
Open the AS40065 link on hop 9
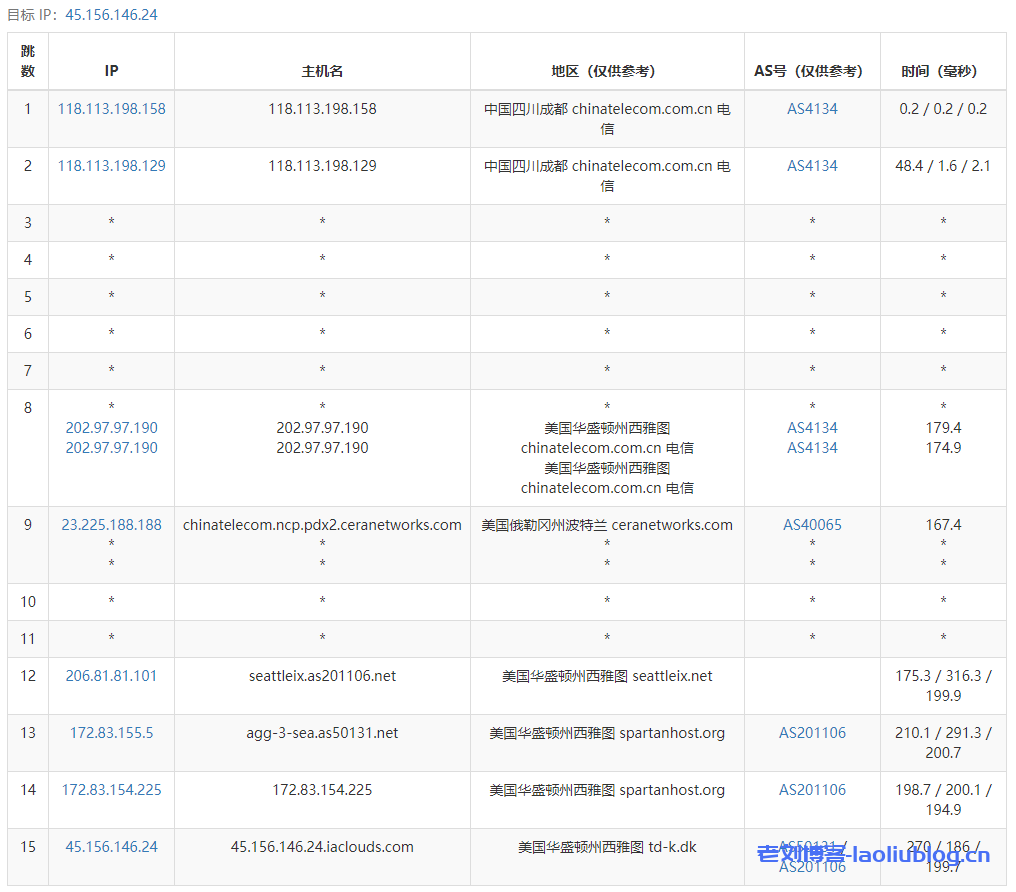812,524
